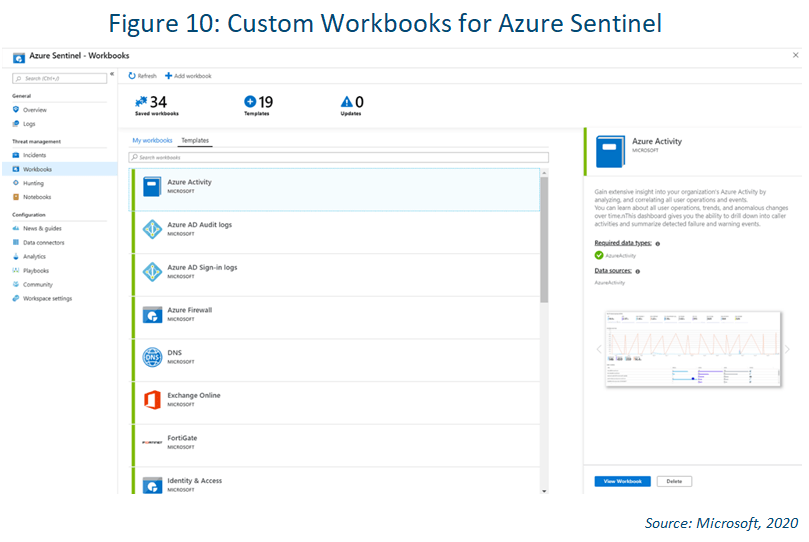Focus the Search workbooks field
This screenshot has width=809, height=542.
pyautogui.click(x=338, y=157)
